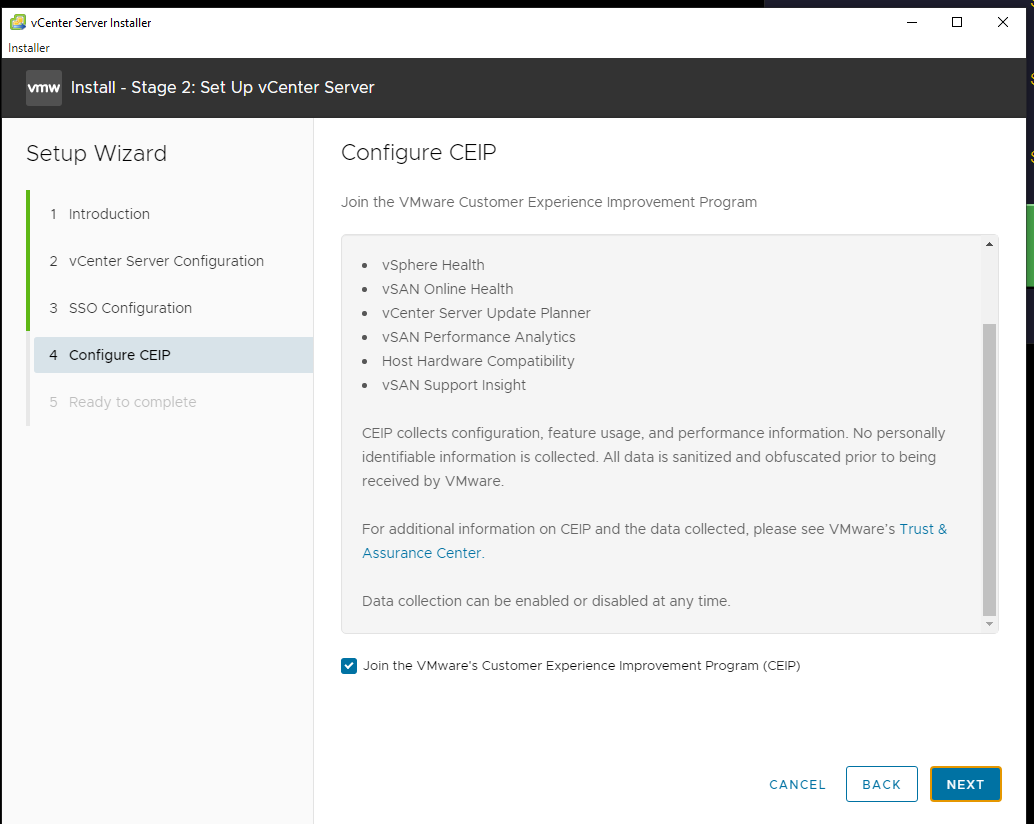Select the Configure CEIP step

[173, 355]
